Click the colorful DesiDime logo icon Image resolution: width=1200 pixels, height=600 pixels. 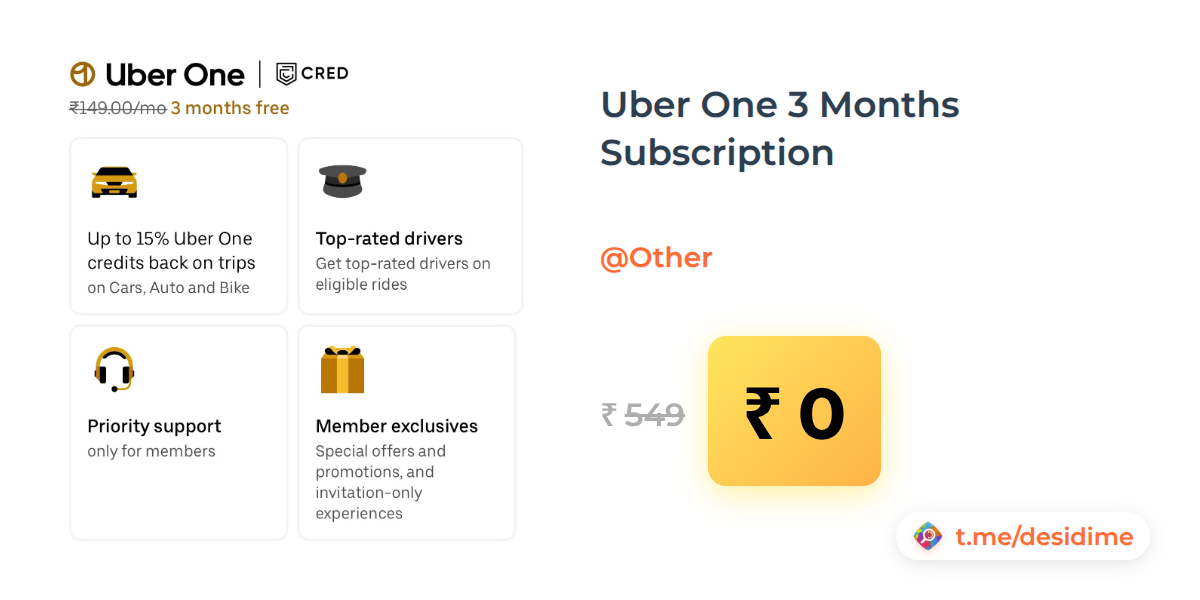[x=928, y=537]
